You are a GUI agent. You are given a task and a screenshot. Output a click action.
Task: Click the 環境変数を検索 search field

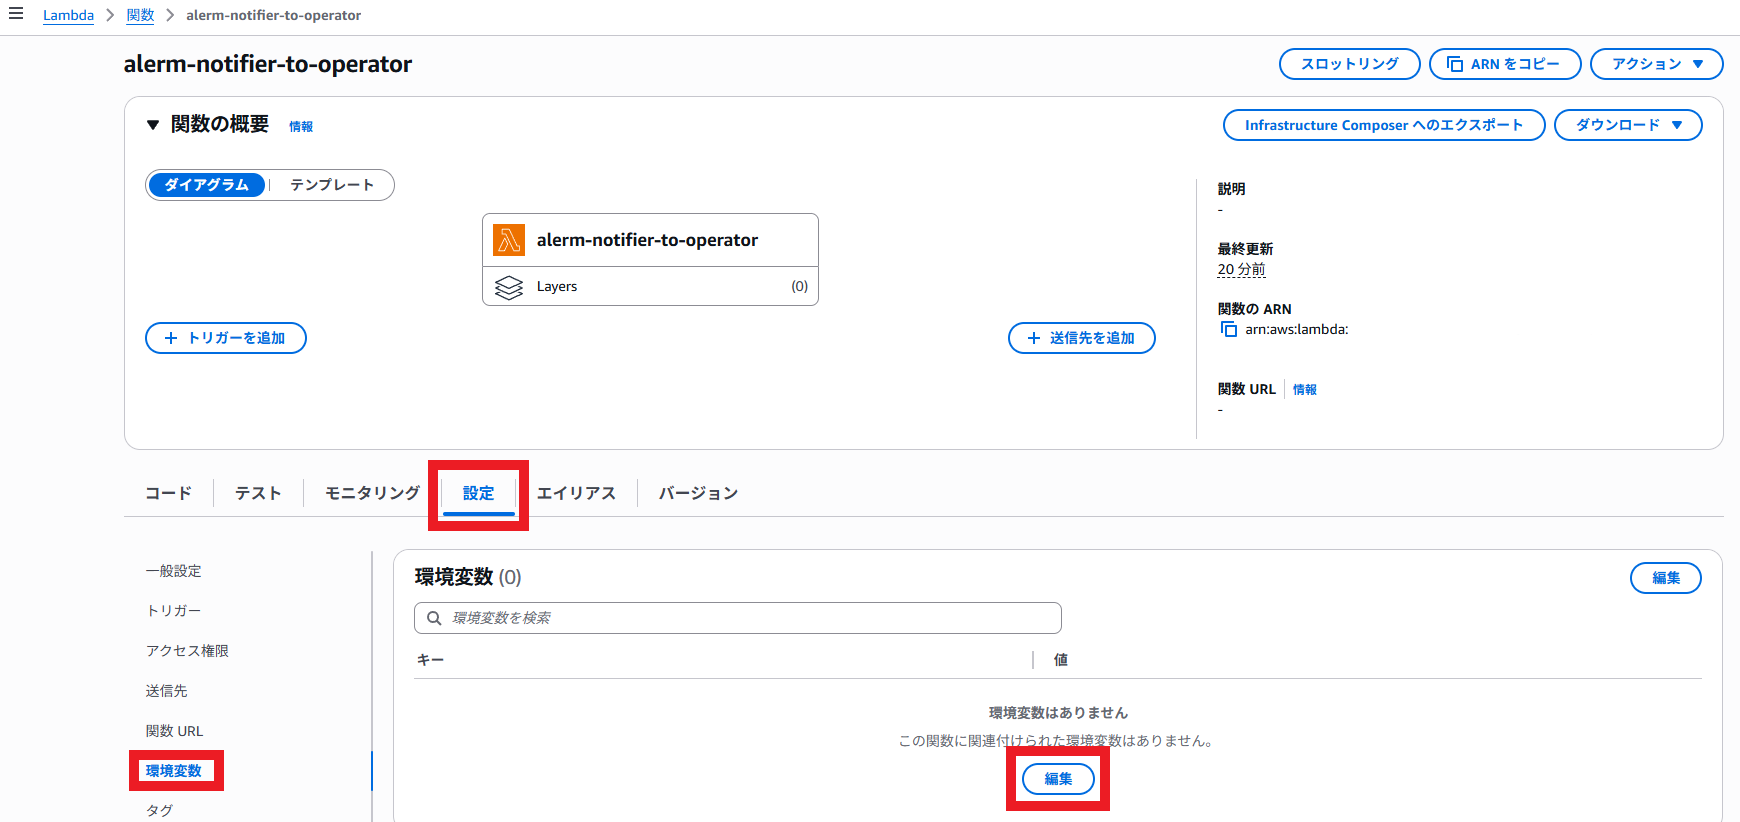[x=750, y=618]
